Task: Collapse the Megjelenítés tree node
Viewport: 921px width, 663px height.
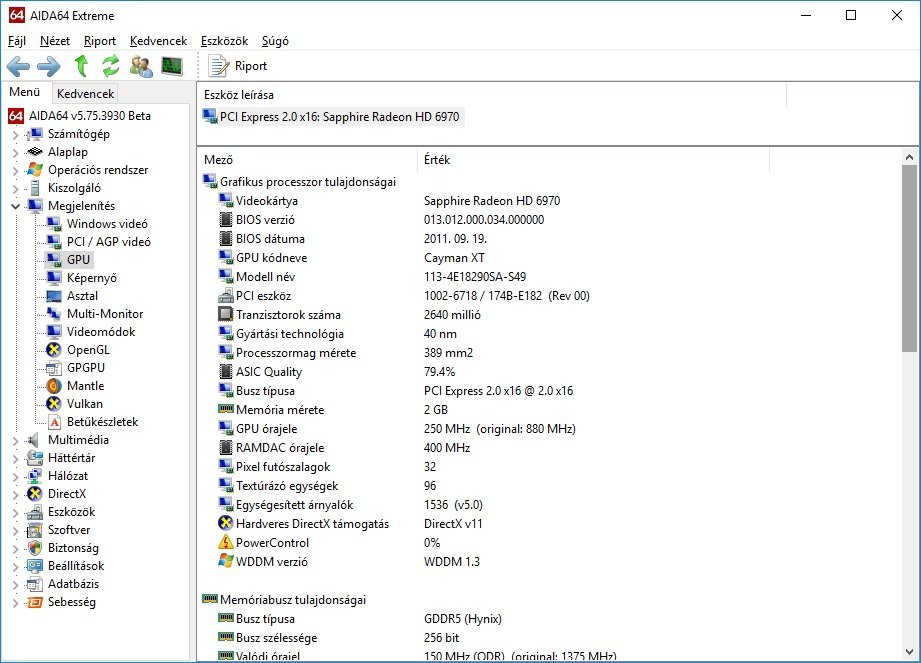Action: pyautogui.click(x=15, y=206)
